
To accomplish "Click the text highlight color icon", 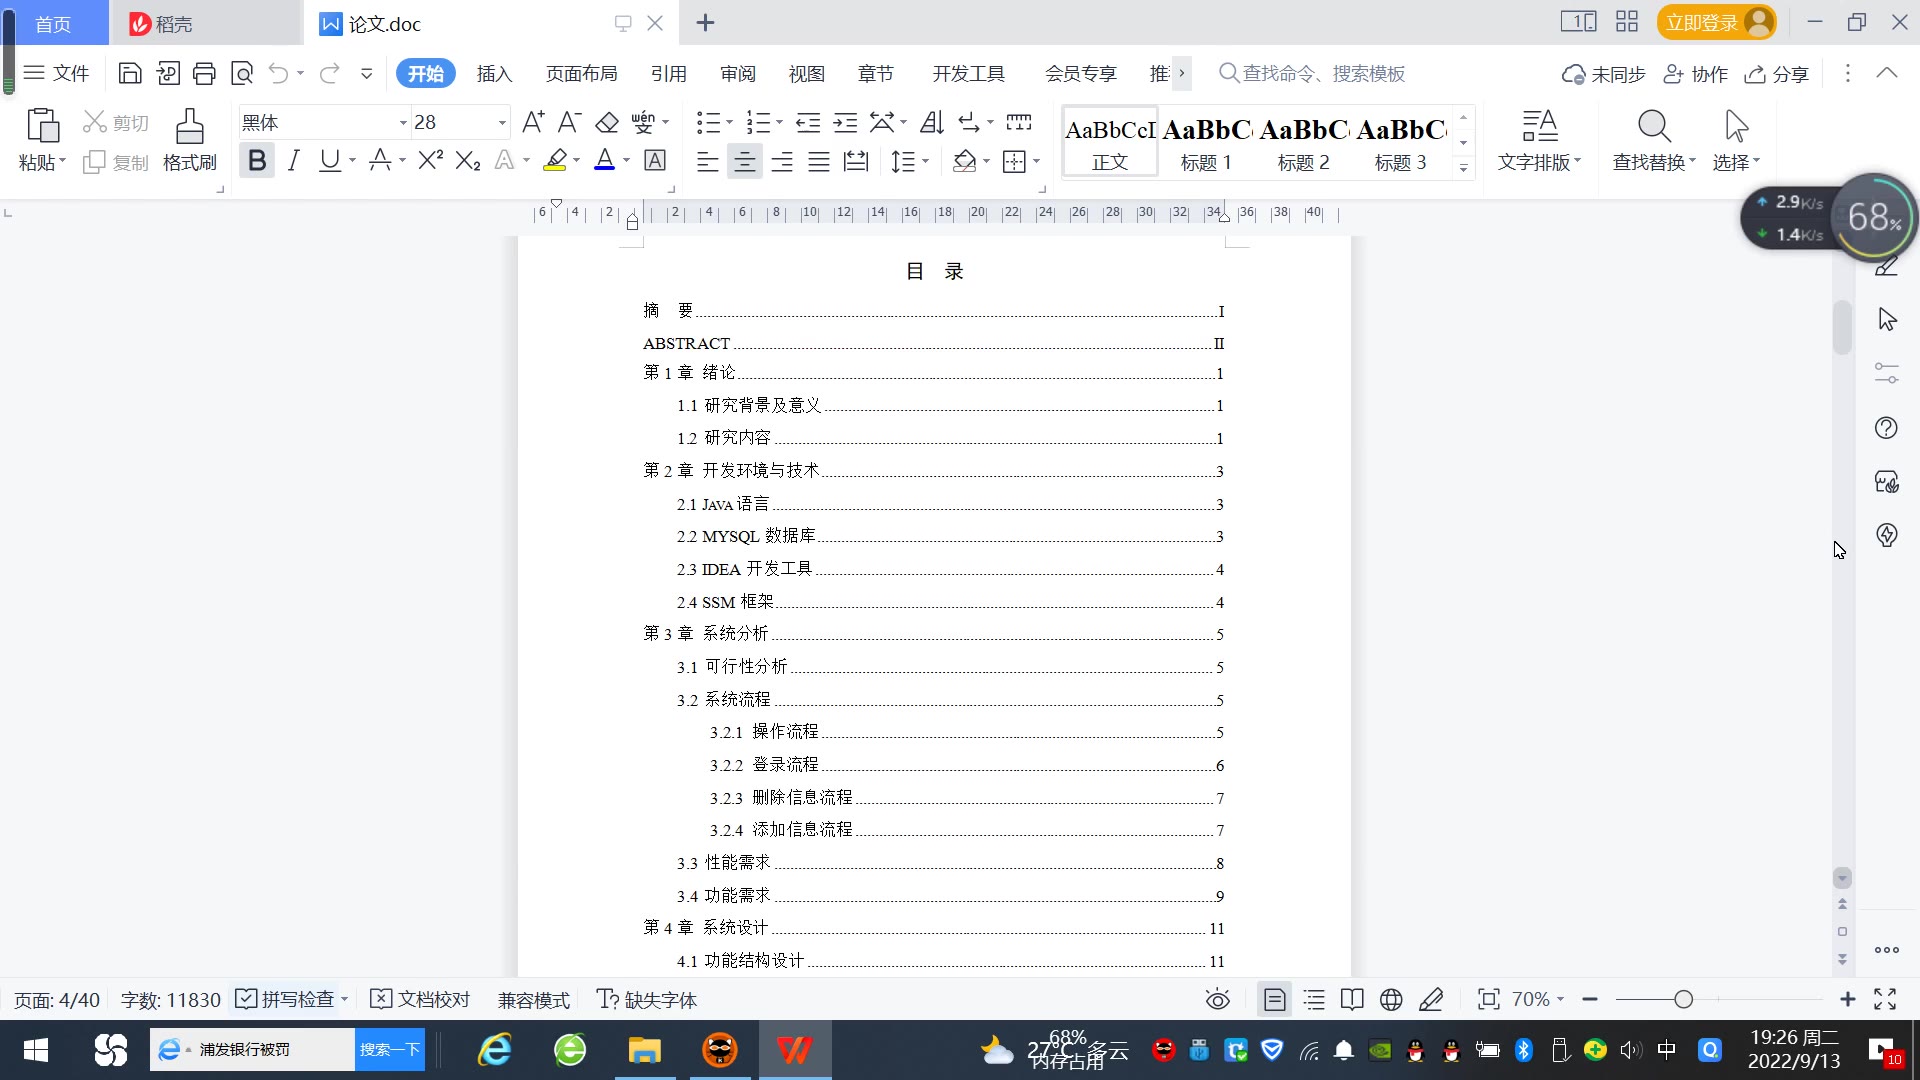I will point(555,161).
